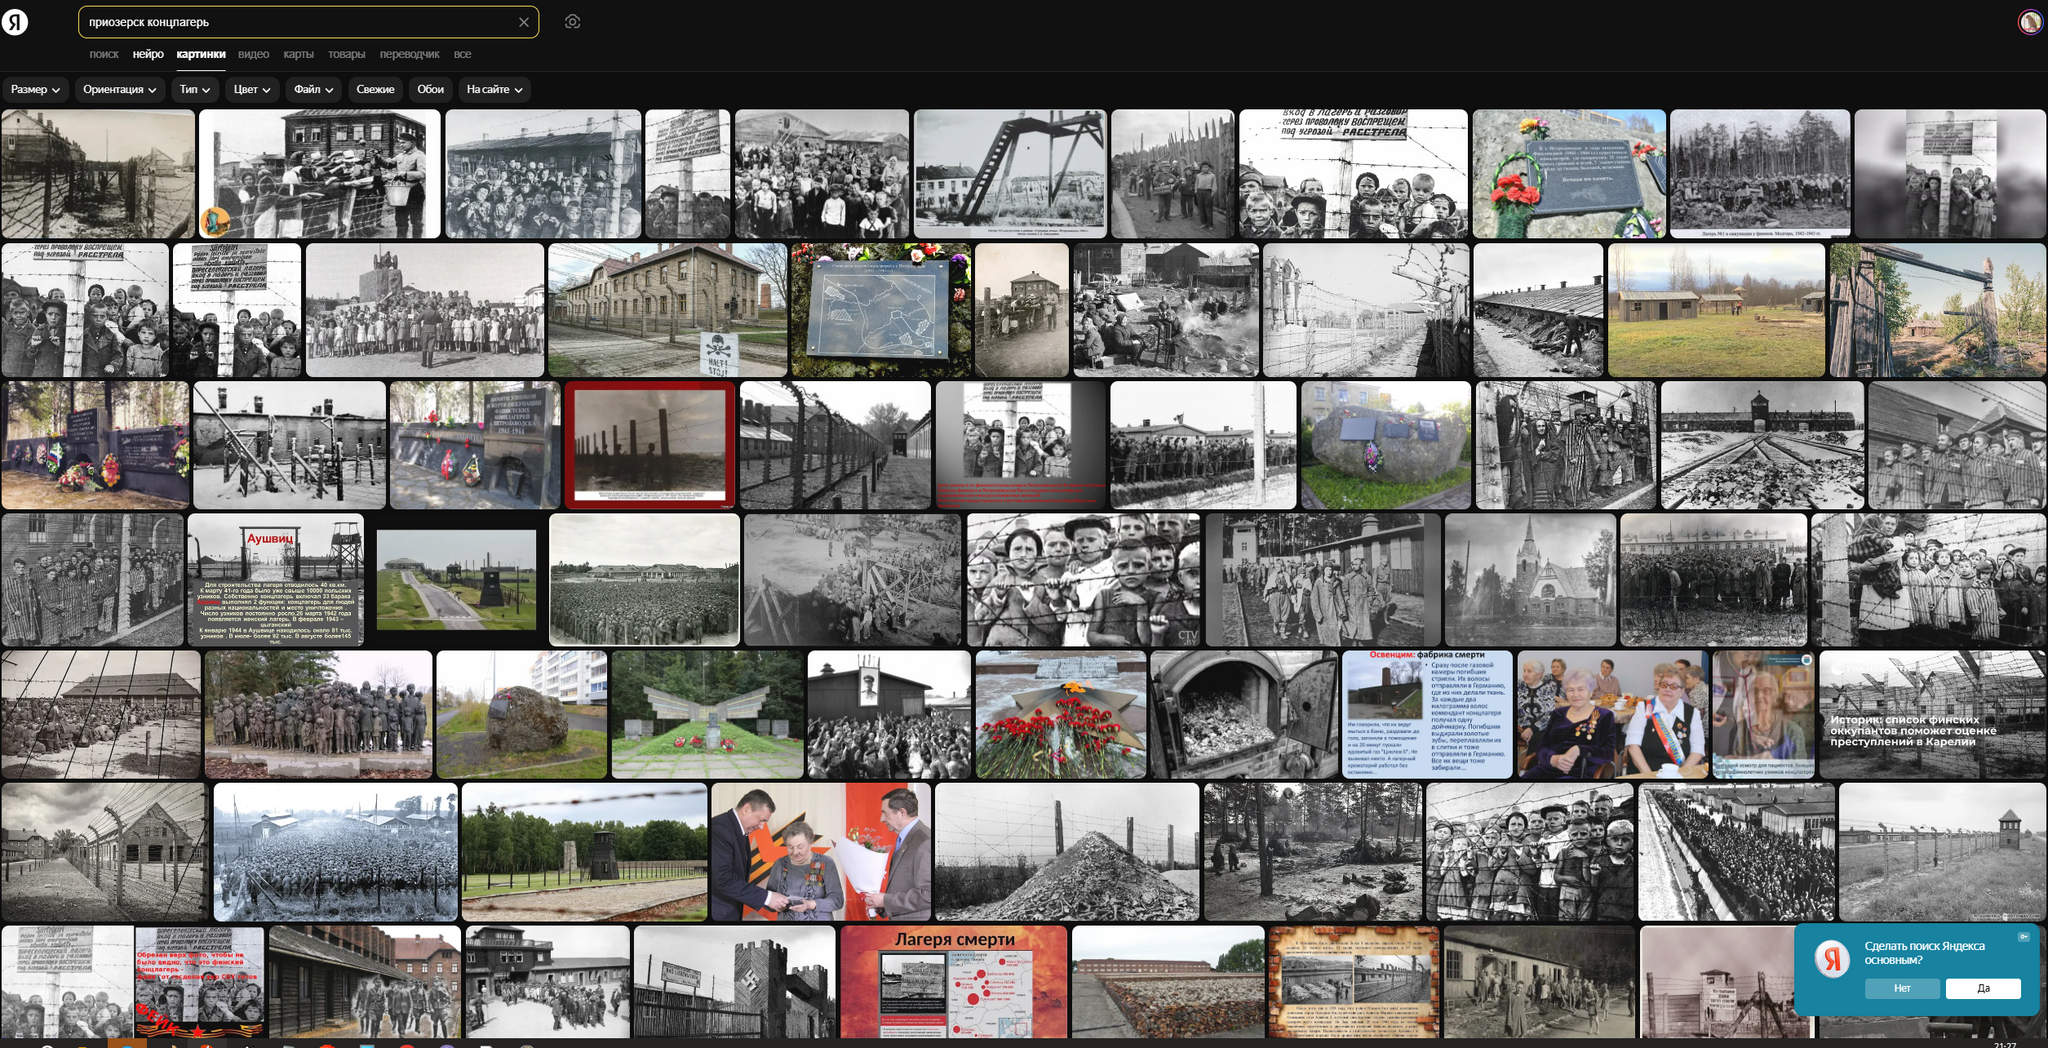
Task: Open the building with skull warning sign thumbnail
Action: 667,310
